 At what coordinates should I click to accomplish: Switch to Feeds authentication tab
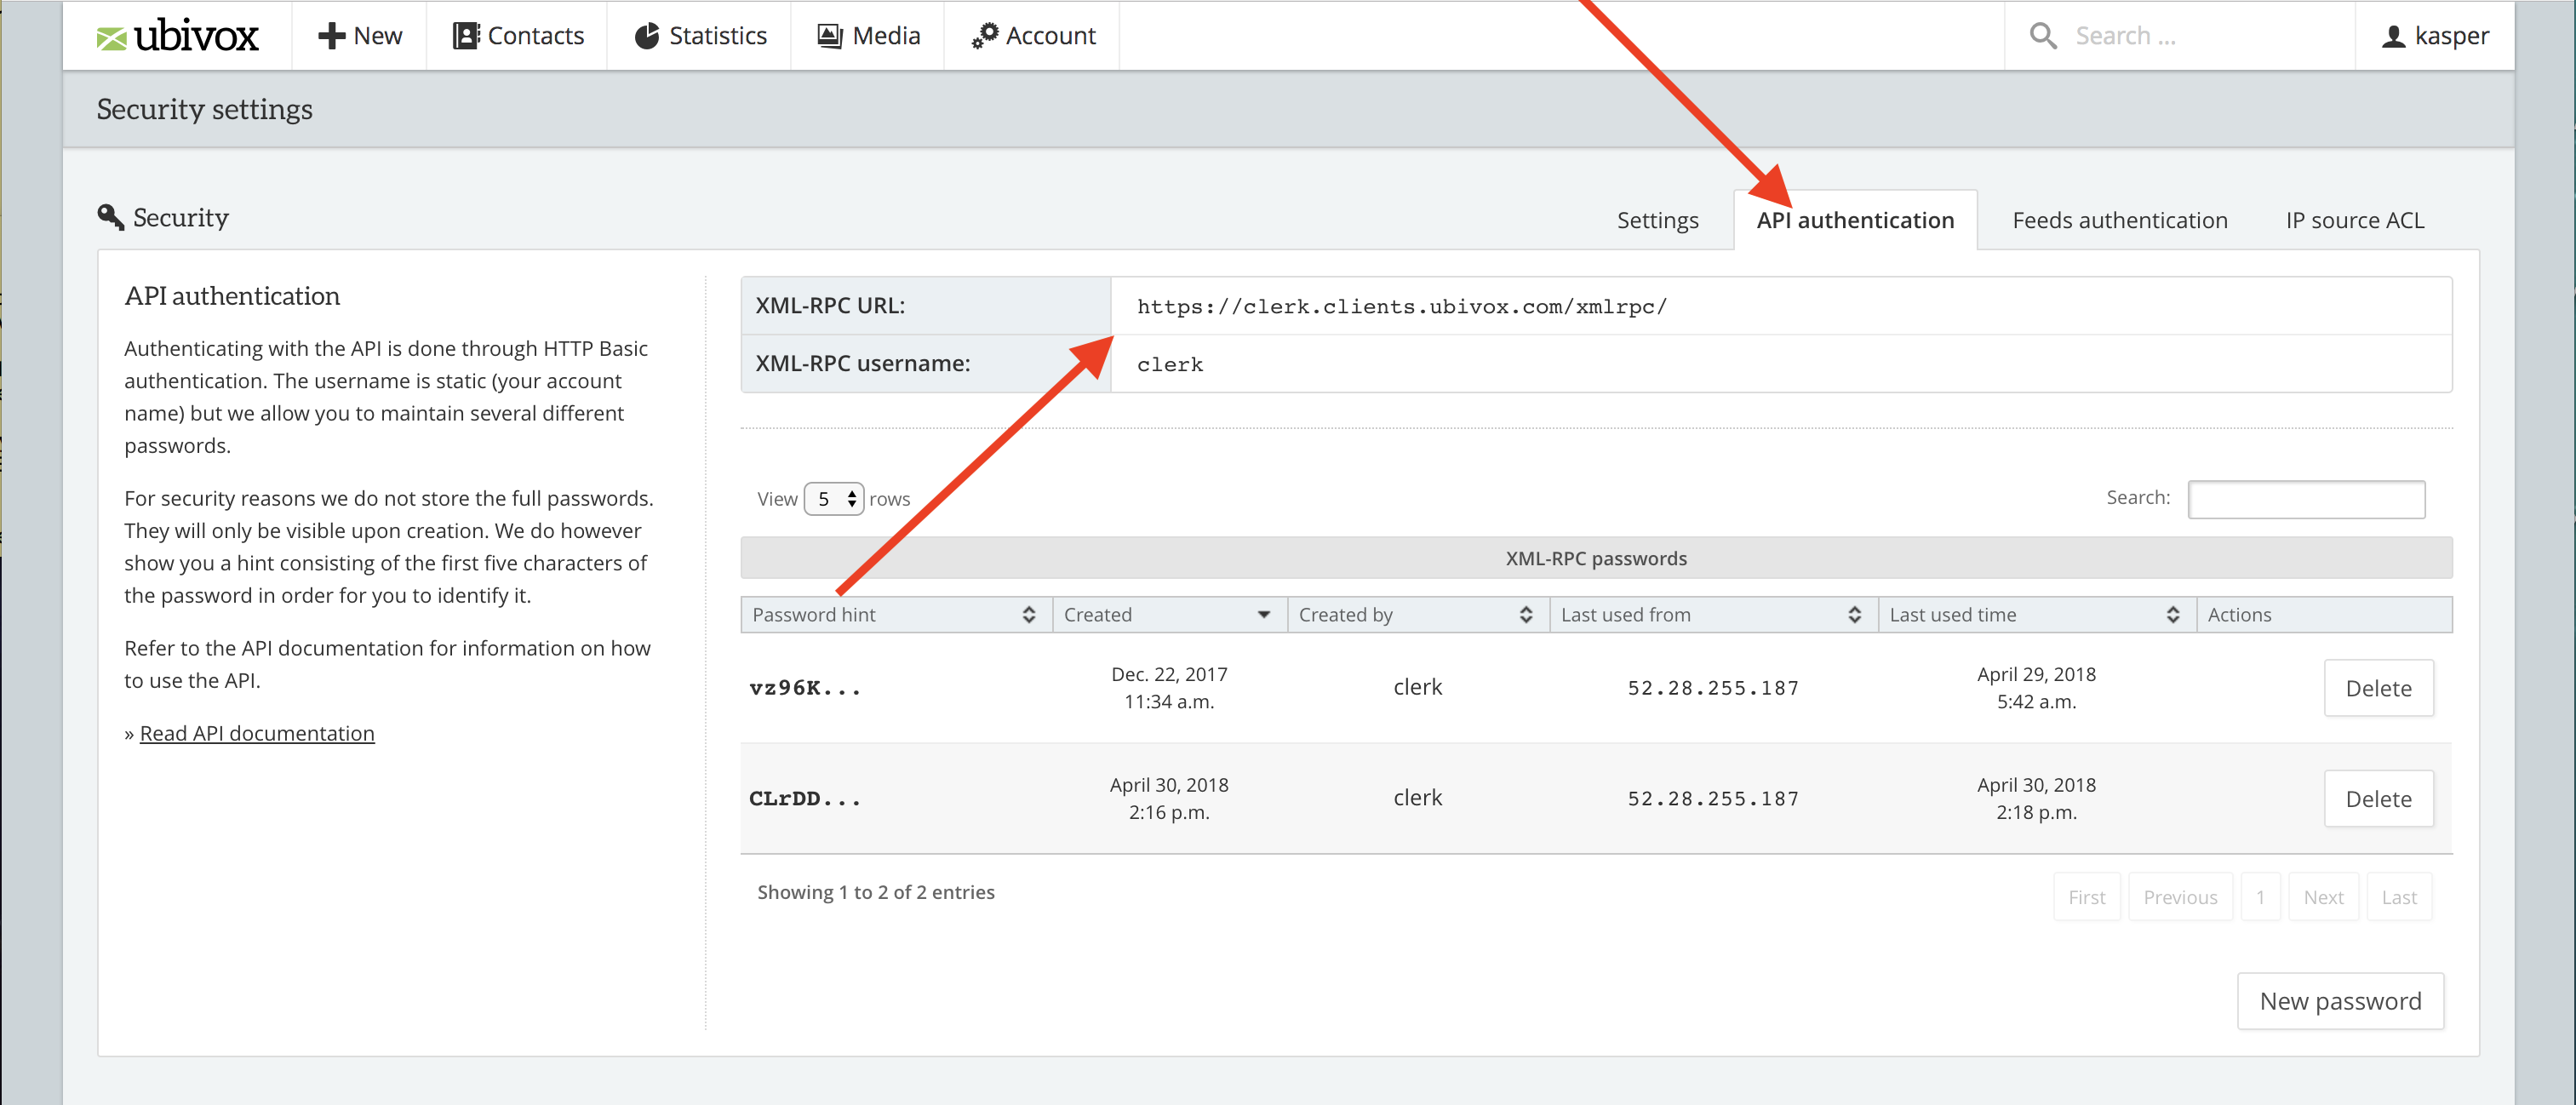(x=2119, y=220)
